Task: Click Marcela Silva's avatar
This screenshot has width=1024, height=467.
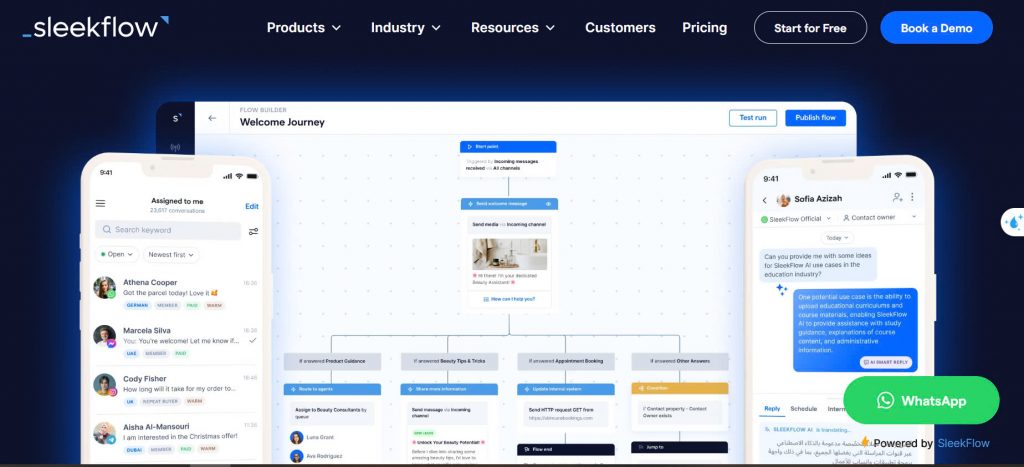Action: [104, 336]
